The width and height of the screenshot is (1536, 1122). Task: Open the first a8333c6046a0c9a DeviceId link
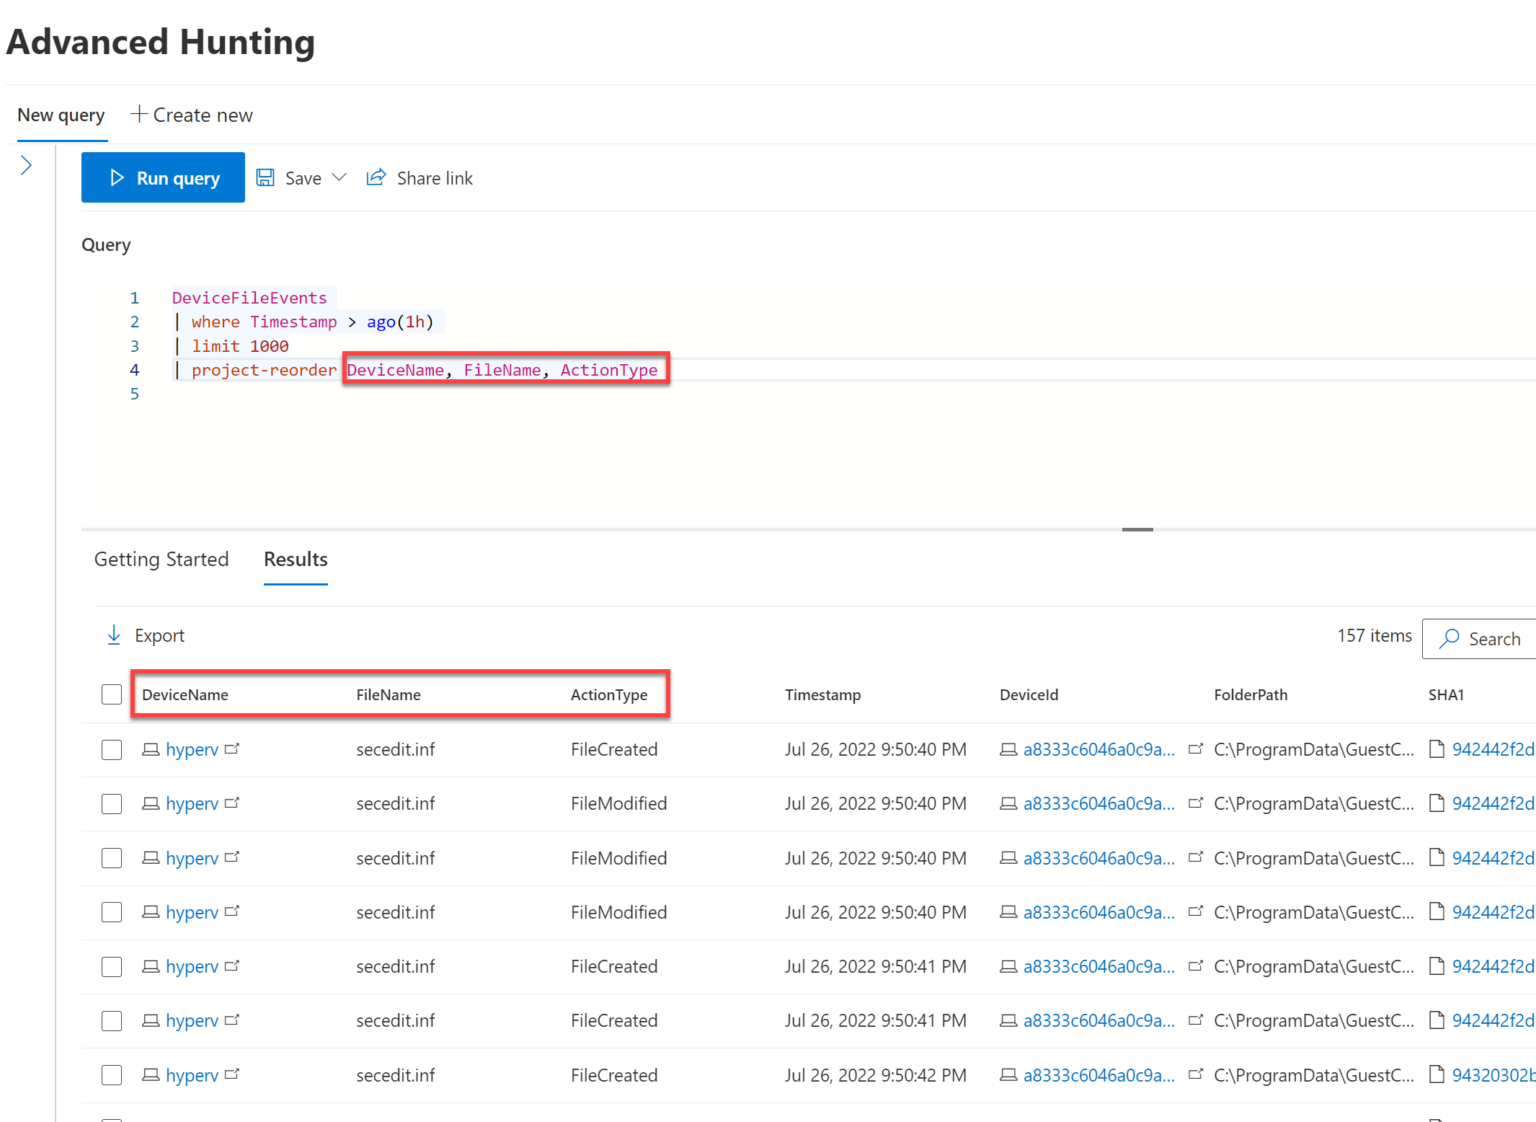pos(1098,750)
